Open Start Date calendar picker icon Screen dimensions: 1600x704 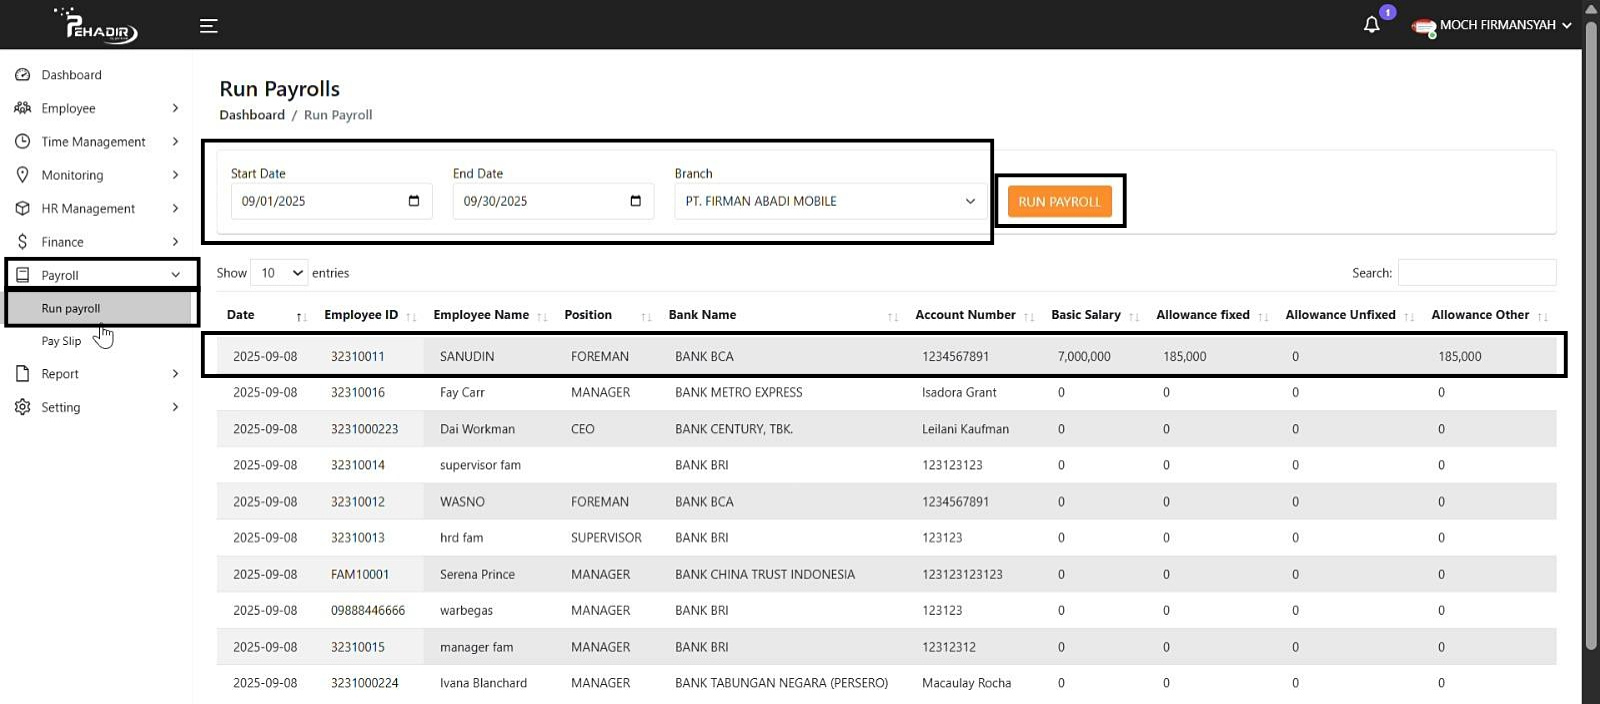tap(414, 201)
